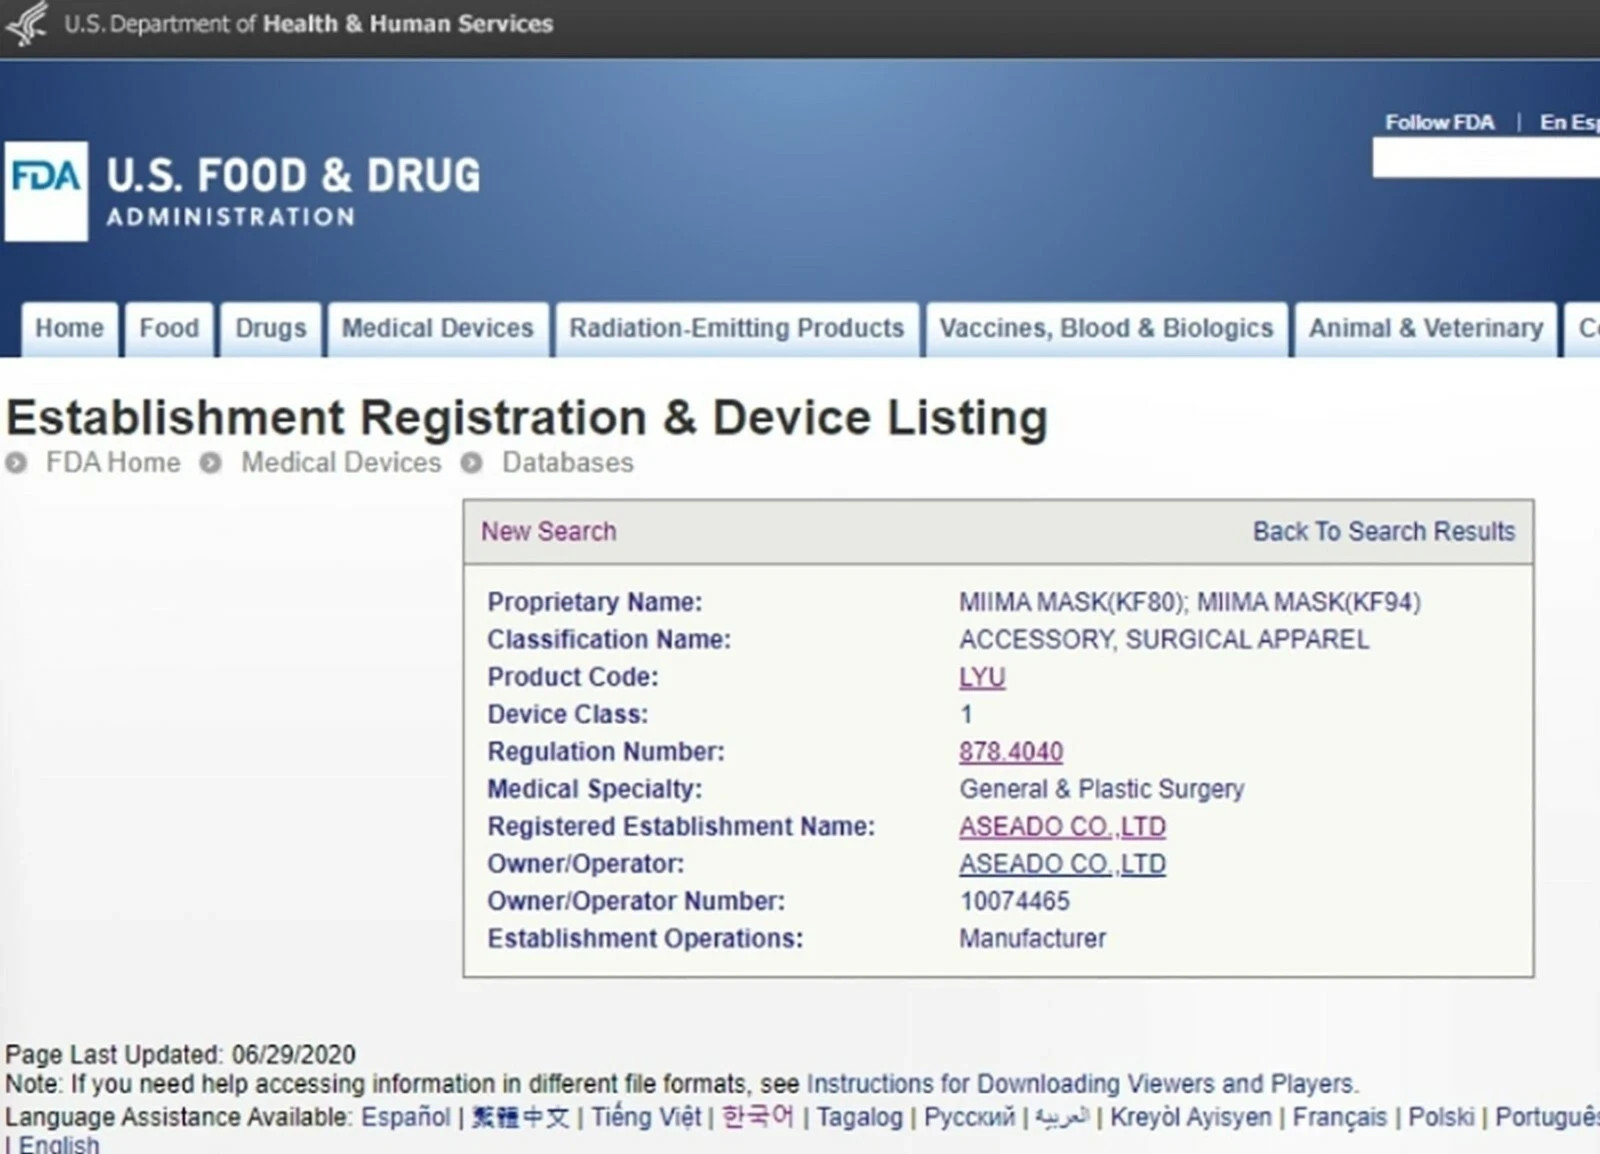This screenshot has height=1154, width=1600.
Task: Open the Databases breadcrumb link
Action: click(568, 463)
